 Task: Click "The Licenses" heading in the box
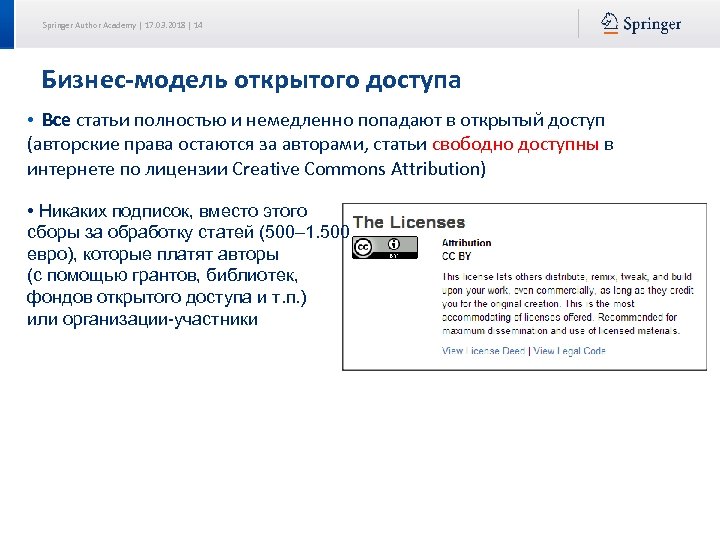tap(409, 222)
